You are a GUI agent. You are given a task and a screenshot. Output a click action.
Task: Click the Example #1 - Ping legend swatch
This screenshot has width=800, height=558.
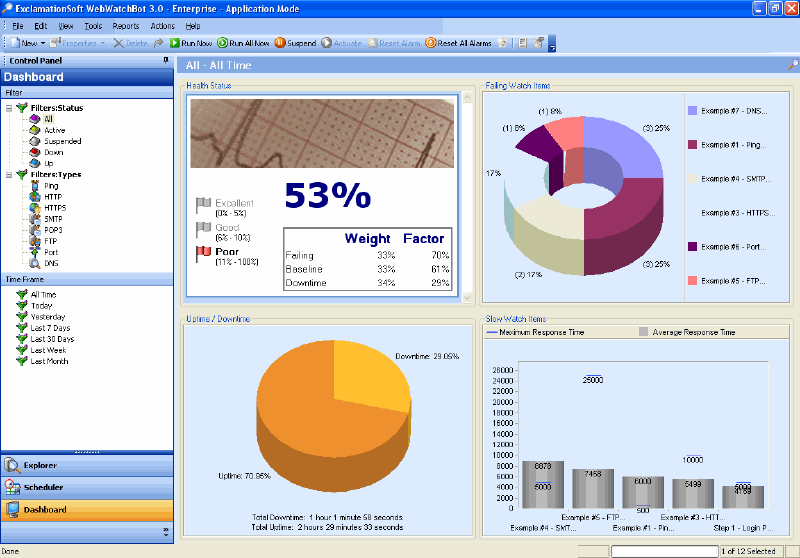pyautogui.click(x=692, y=145)
